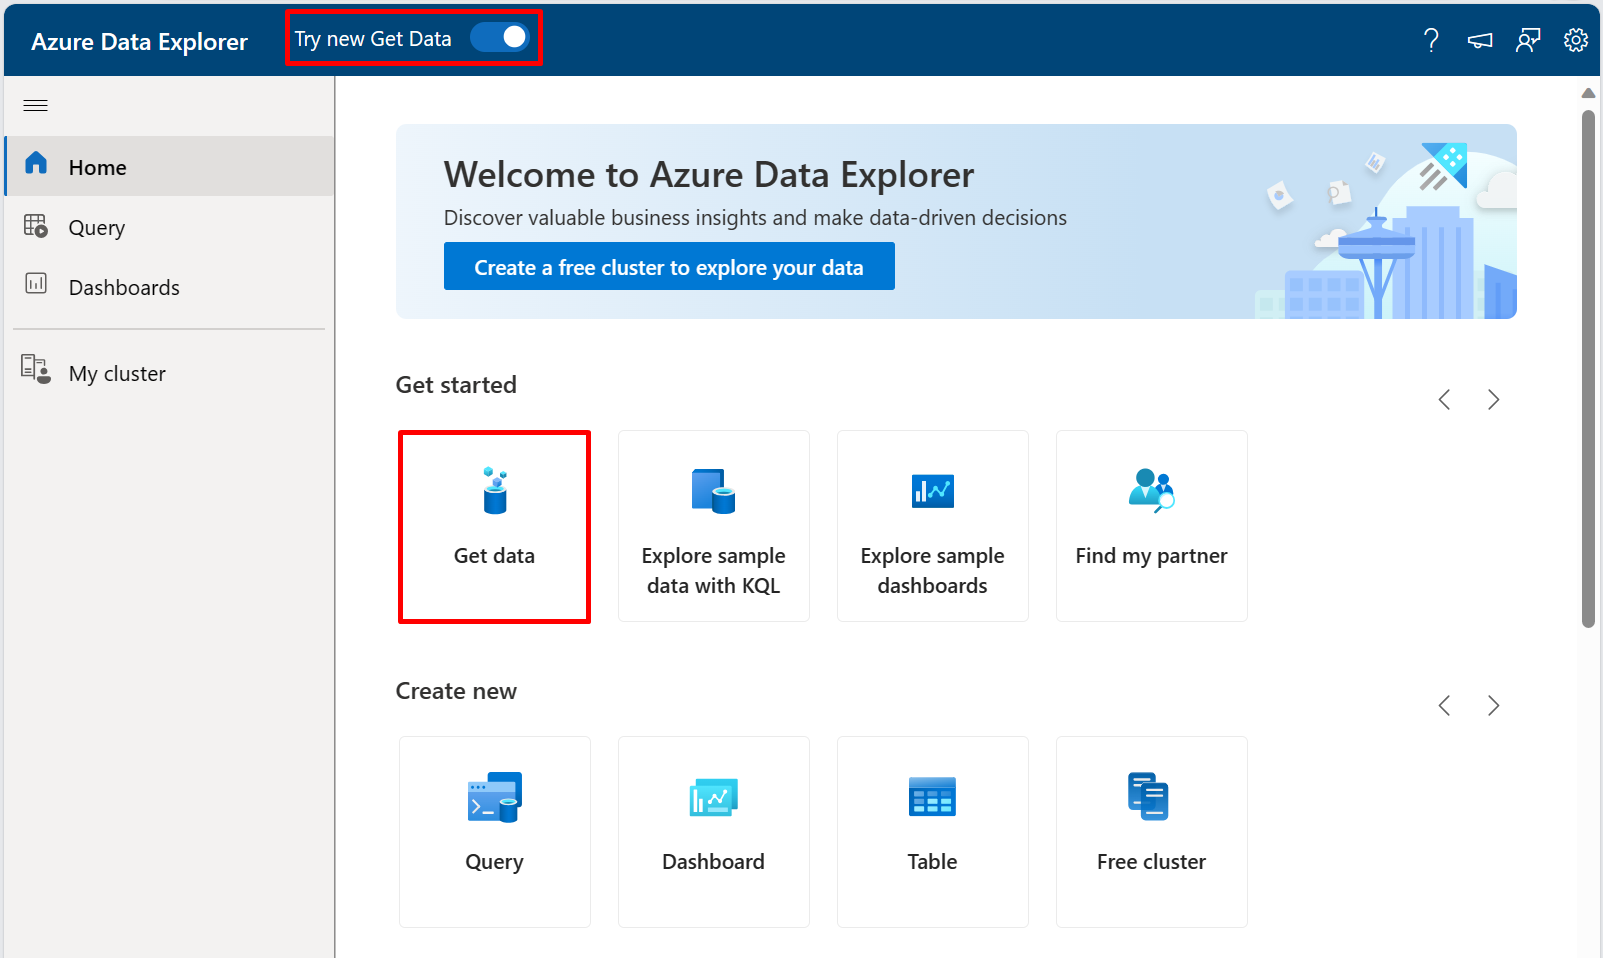Click the Get started next chevron
1603x958 pixels.
[1493, 400]
